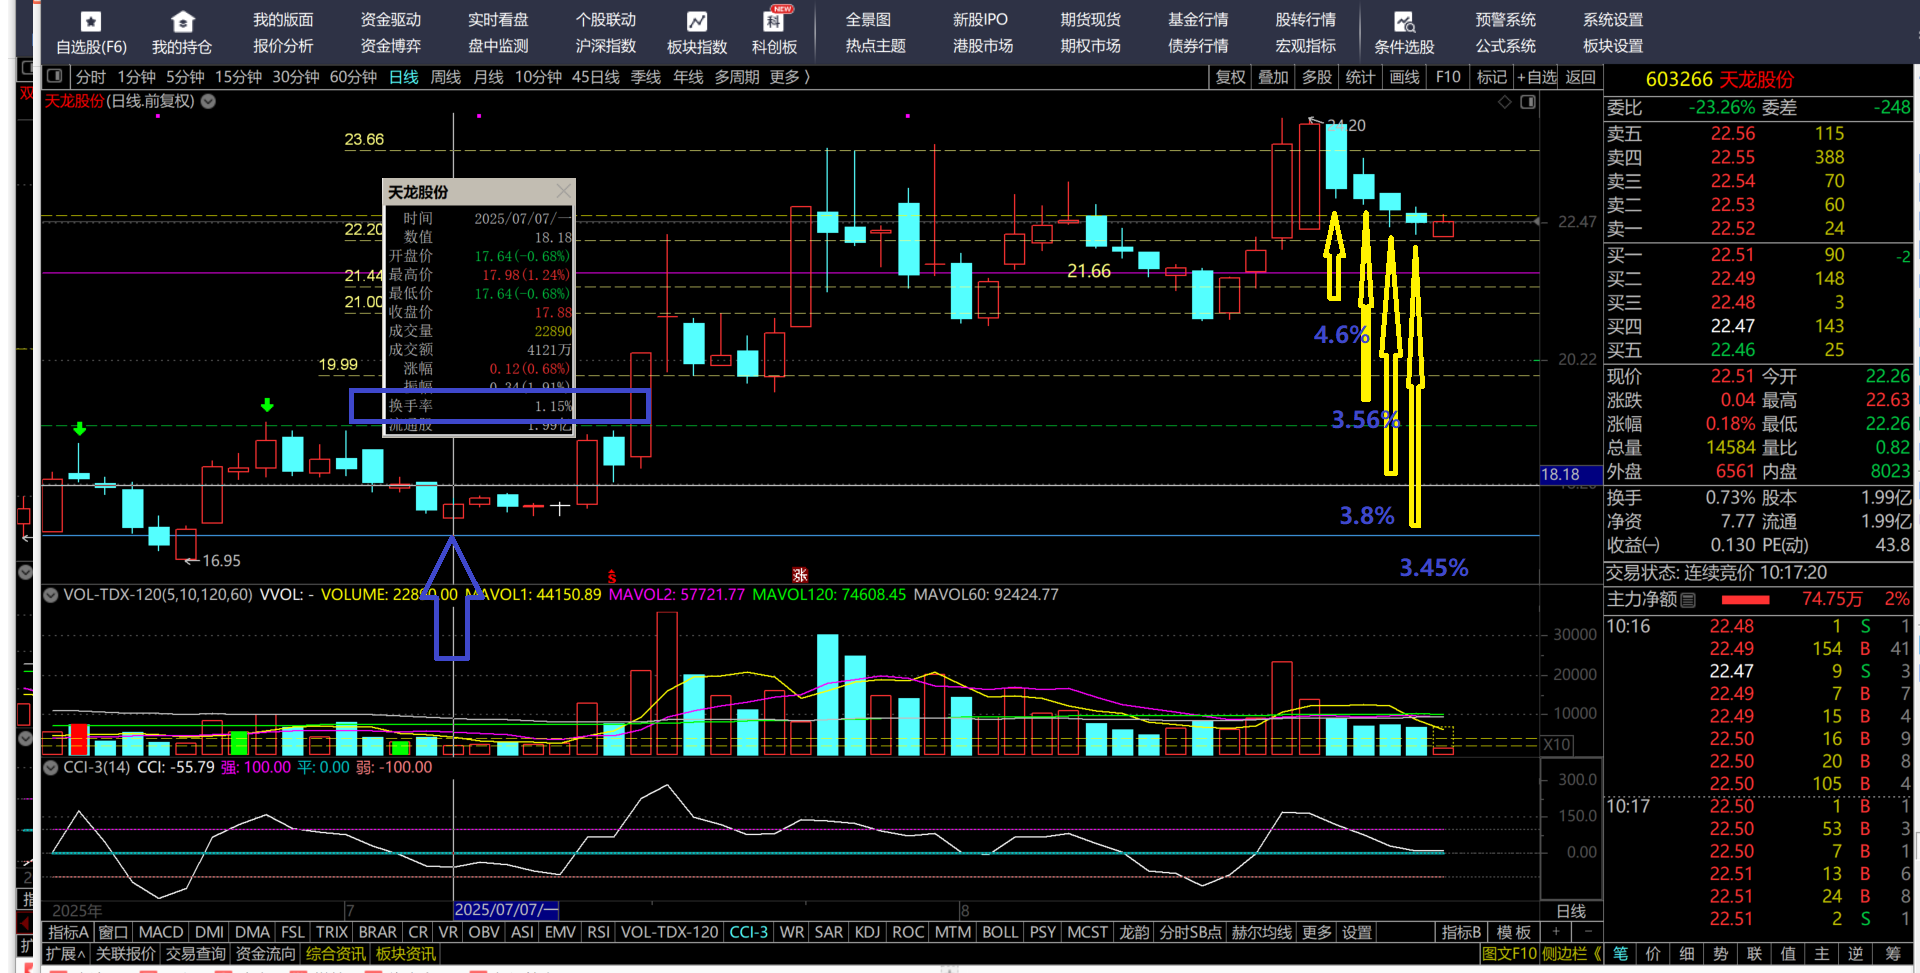
Task: Select the BOLL indicator
Action: tap(999, 932)
